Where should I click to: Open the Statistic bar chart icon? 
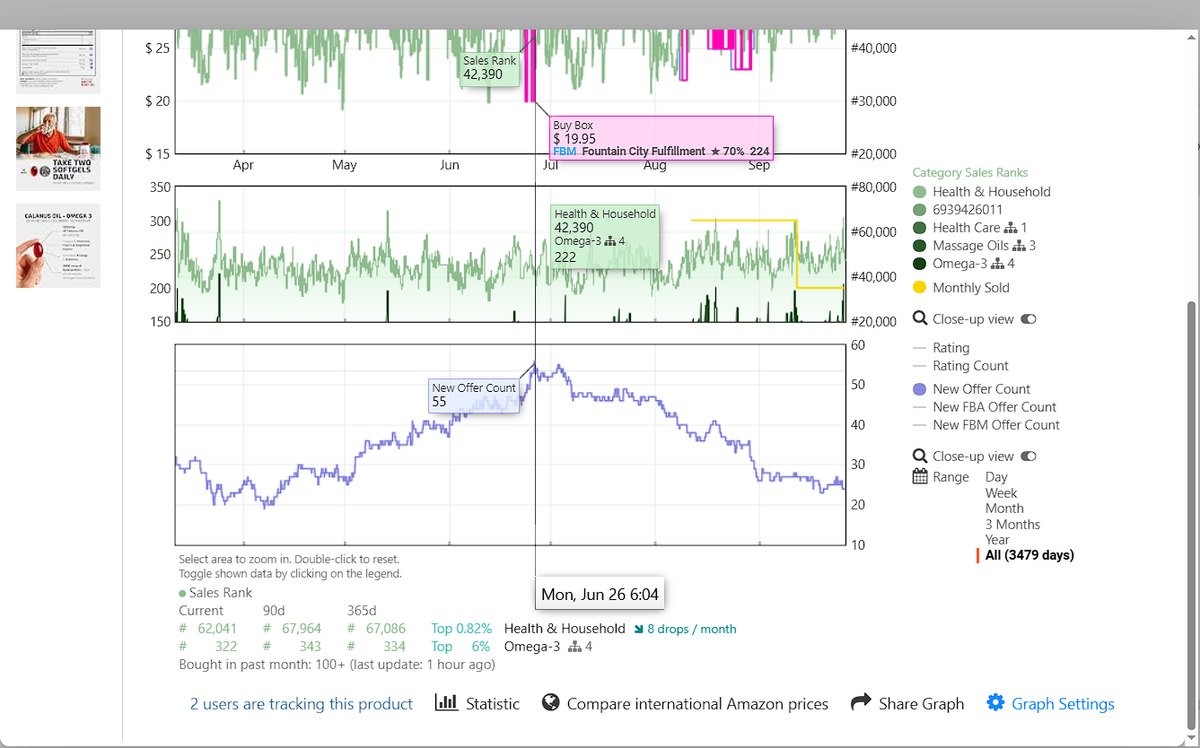point(446,703)
